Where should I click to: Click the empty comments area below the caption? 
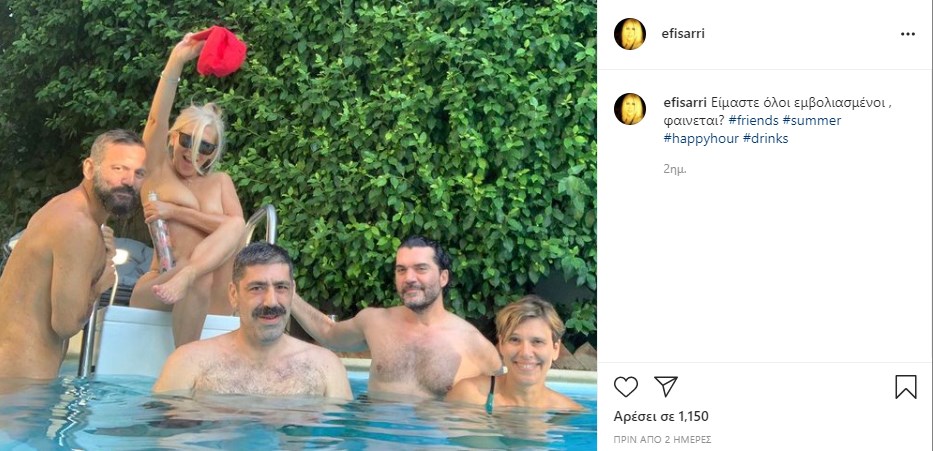[765, 268]
